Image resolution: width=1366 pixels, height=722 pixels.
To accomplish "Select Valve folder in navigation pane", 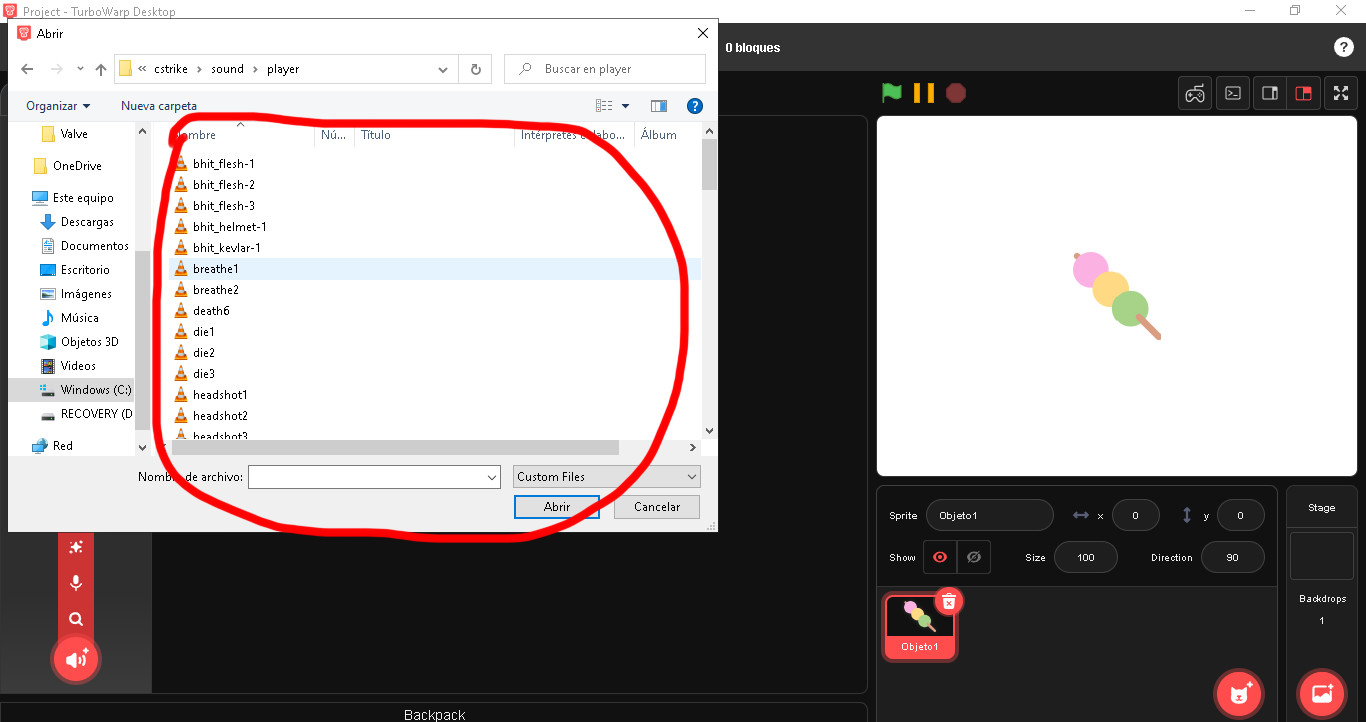I will coord(74,134).
